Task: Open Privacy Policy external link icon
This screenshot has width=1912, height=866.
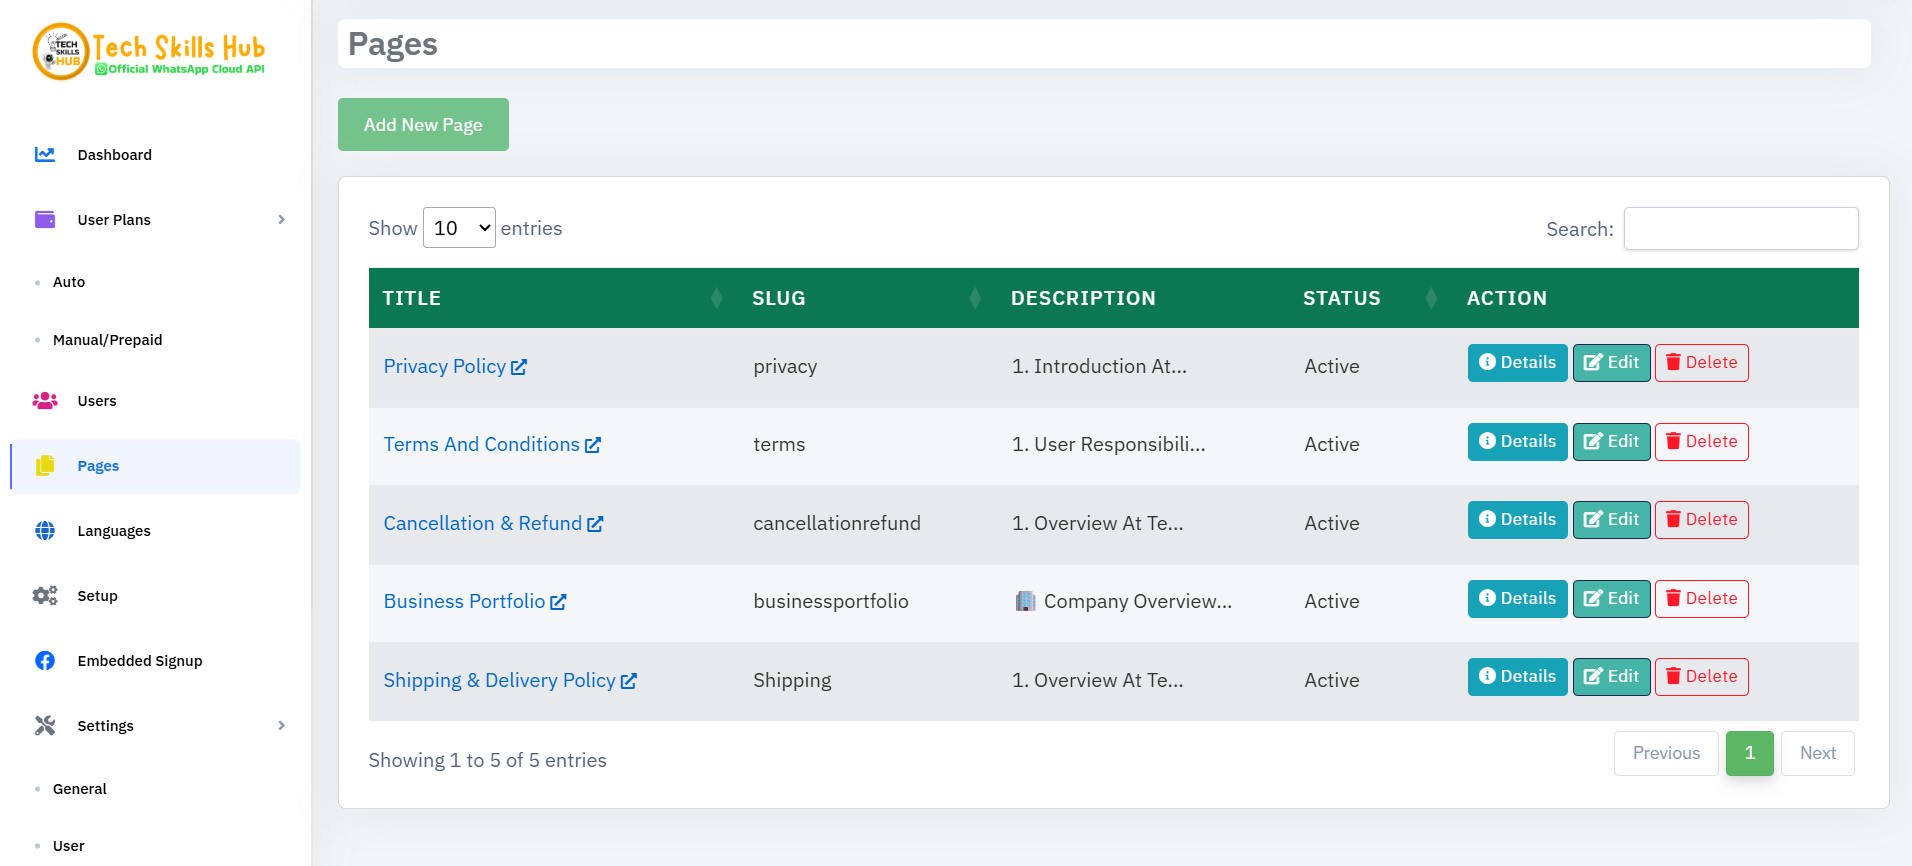Action: click(x=519, y=367)
